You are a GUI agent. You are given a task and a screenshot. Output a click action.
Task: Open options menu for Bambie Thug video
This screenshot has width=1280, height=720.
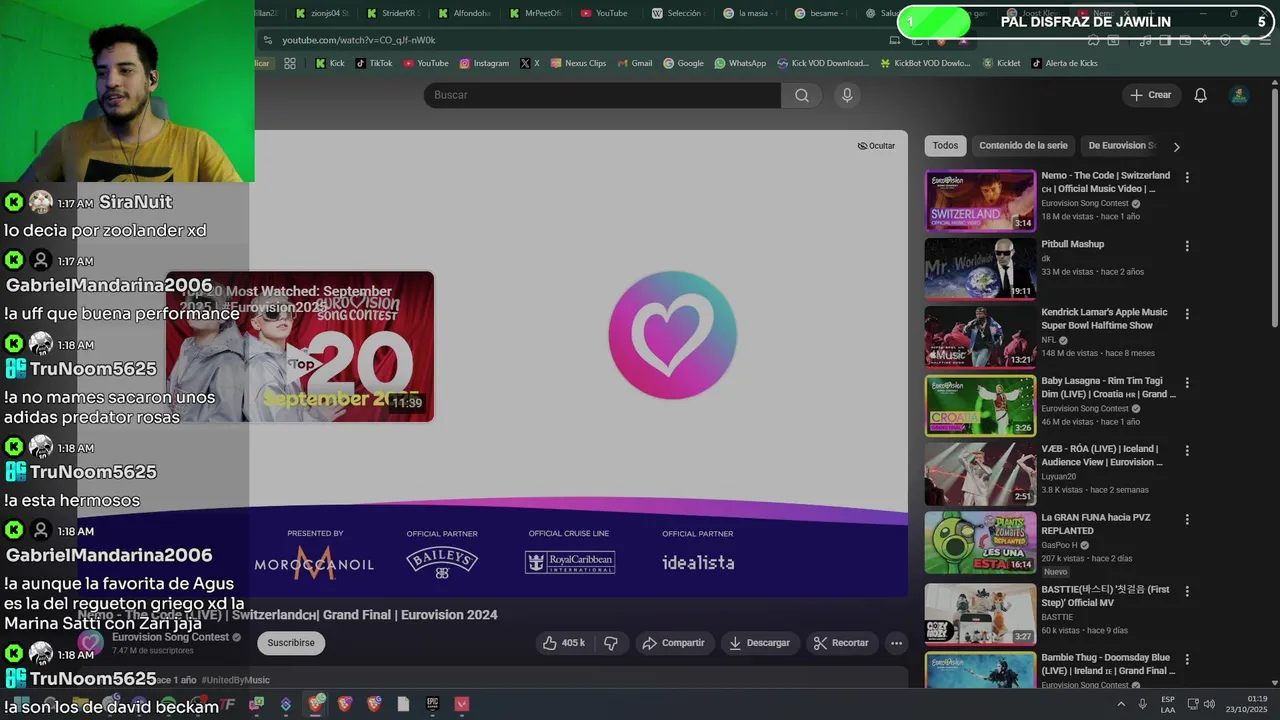click(1187, 659)
